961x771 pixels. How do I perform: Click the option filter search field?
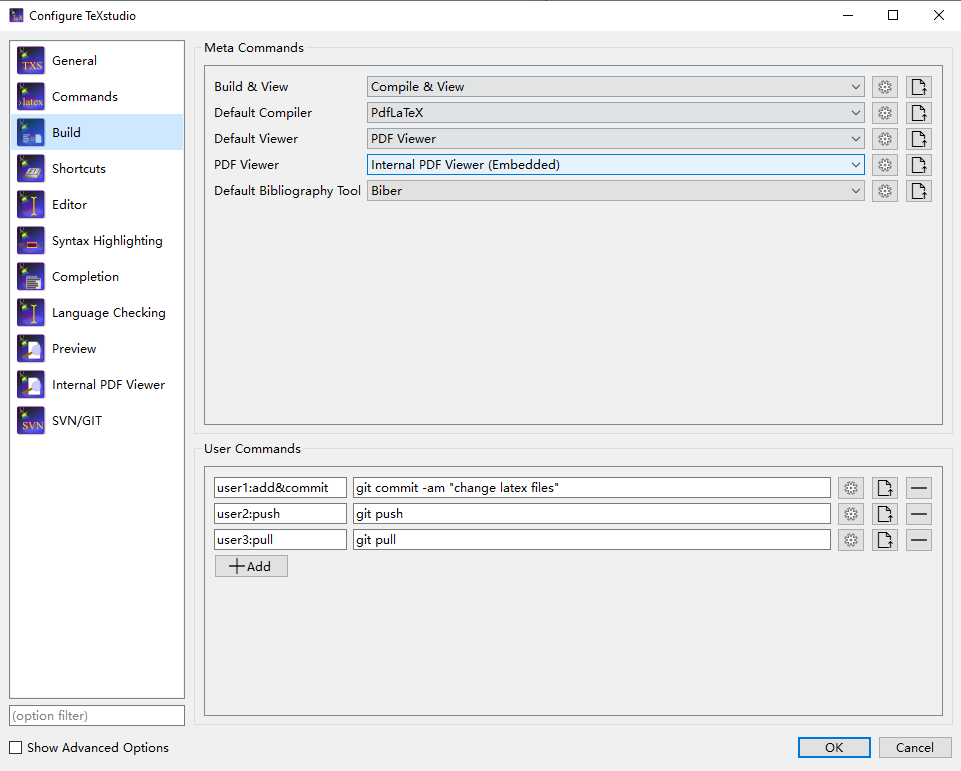coord(97,716)
